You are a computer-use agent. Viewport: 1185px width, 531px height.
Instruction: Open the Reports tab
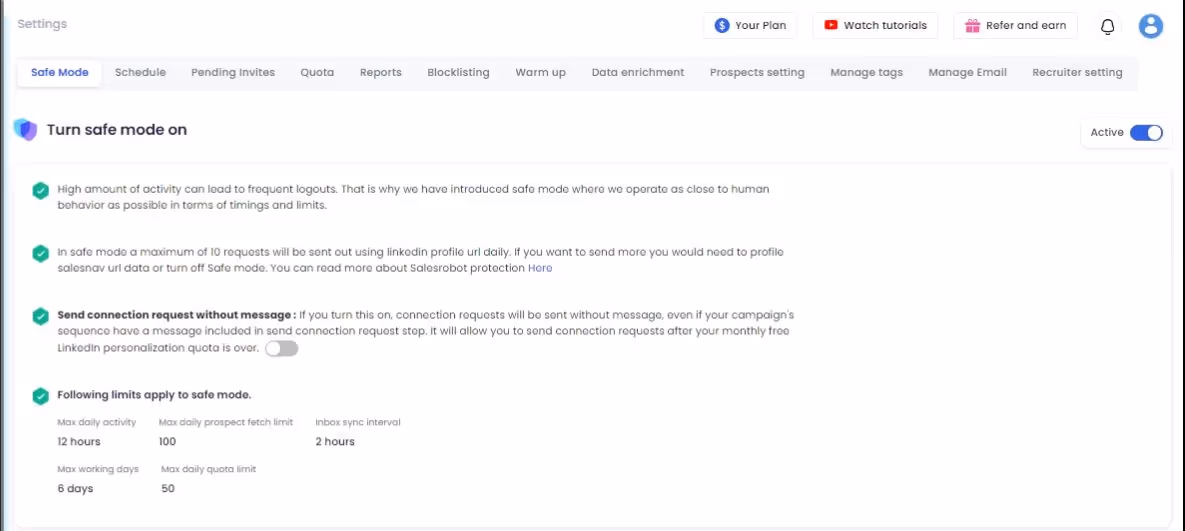click(380, 73)
